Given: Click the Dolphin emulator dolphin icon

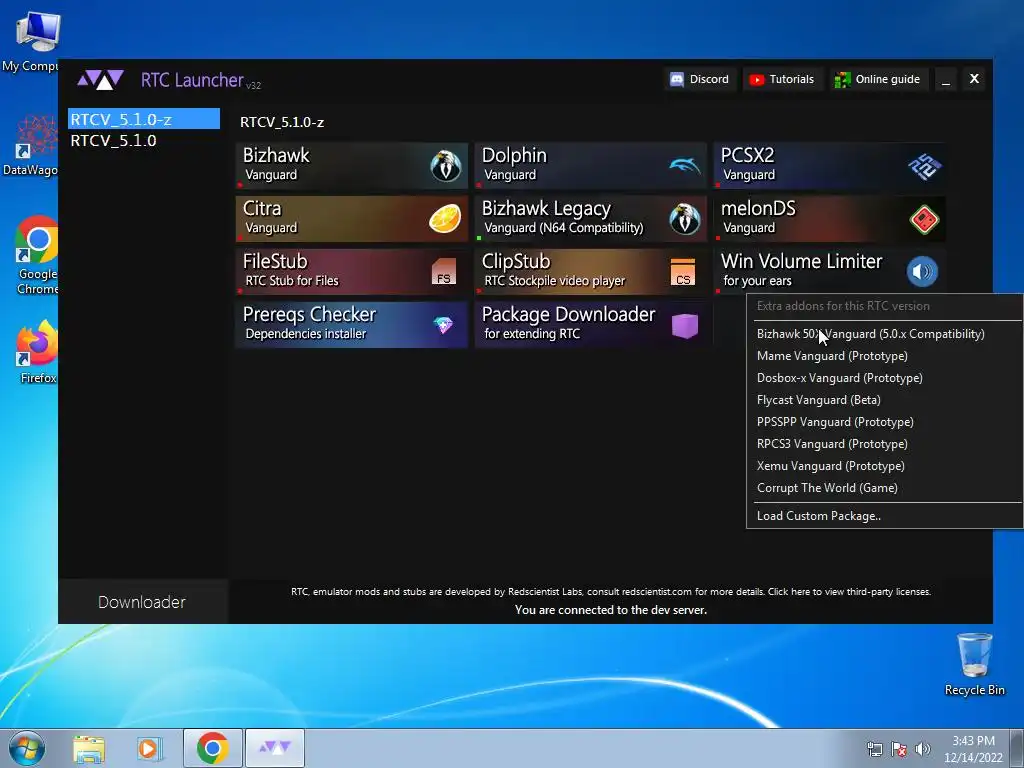Looking at the screenshot, I should pyautogui.click(x=684, y=166).
